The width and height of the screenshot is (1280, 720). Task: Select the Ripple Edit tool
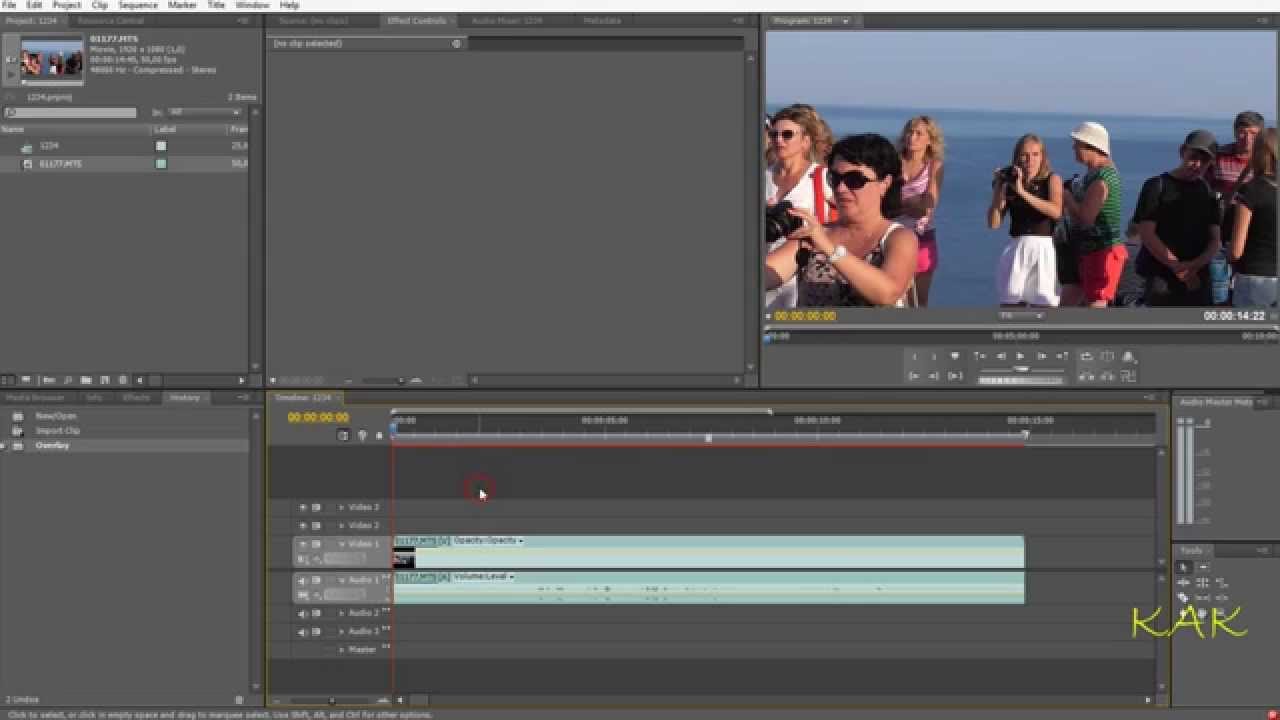(x=1183, y=582)
